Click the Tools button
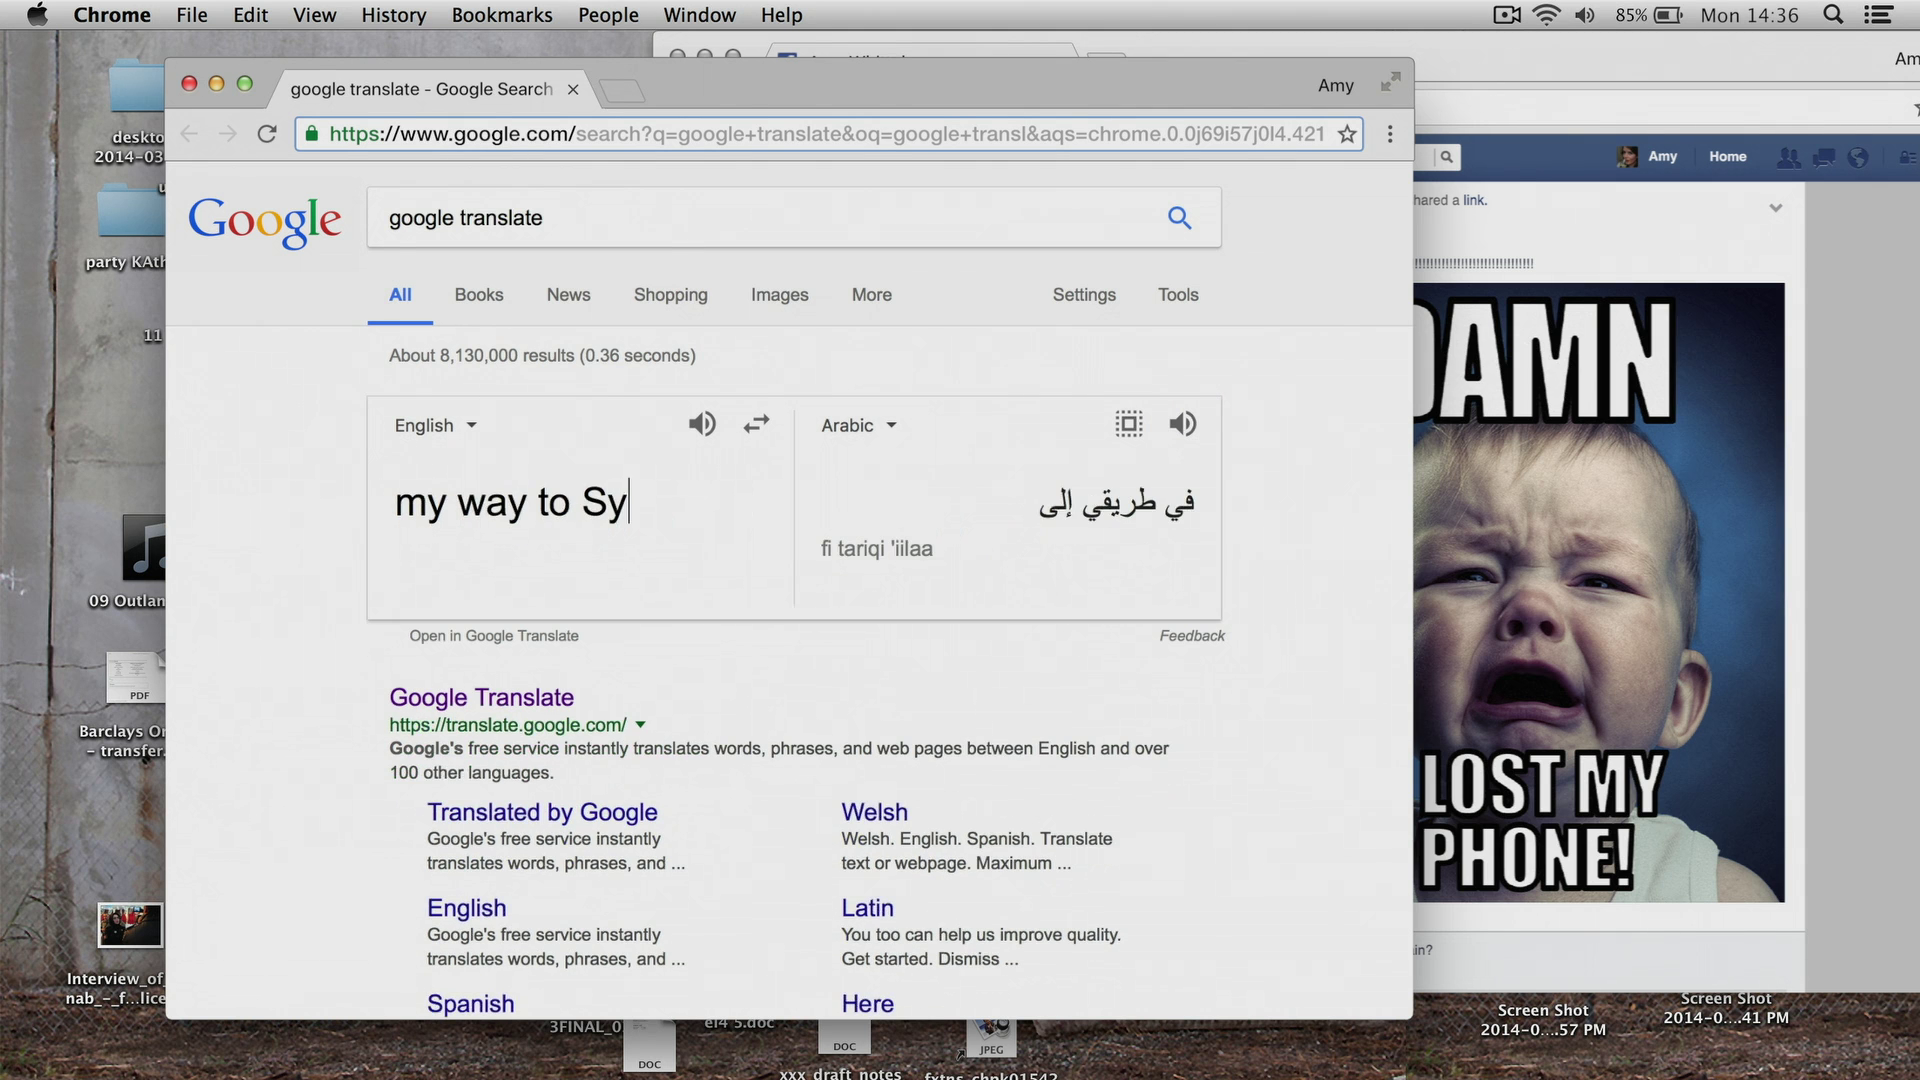 [1178, 295]
